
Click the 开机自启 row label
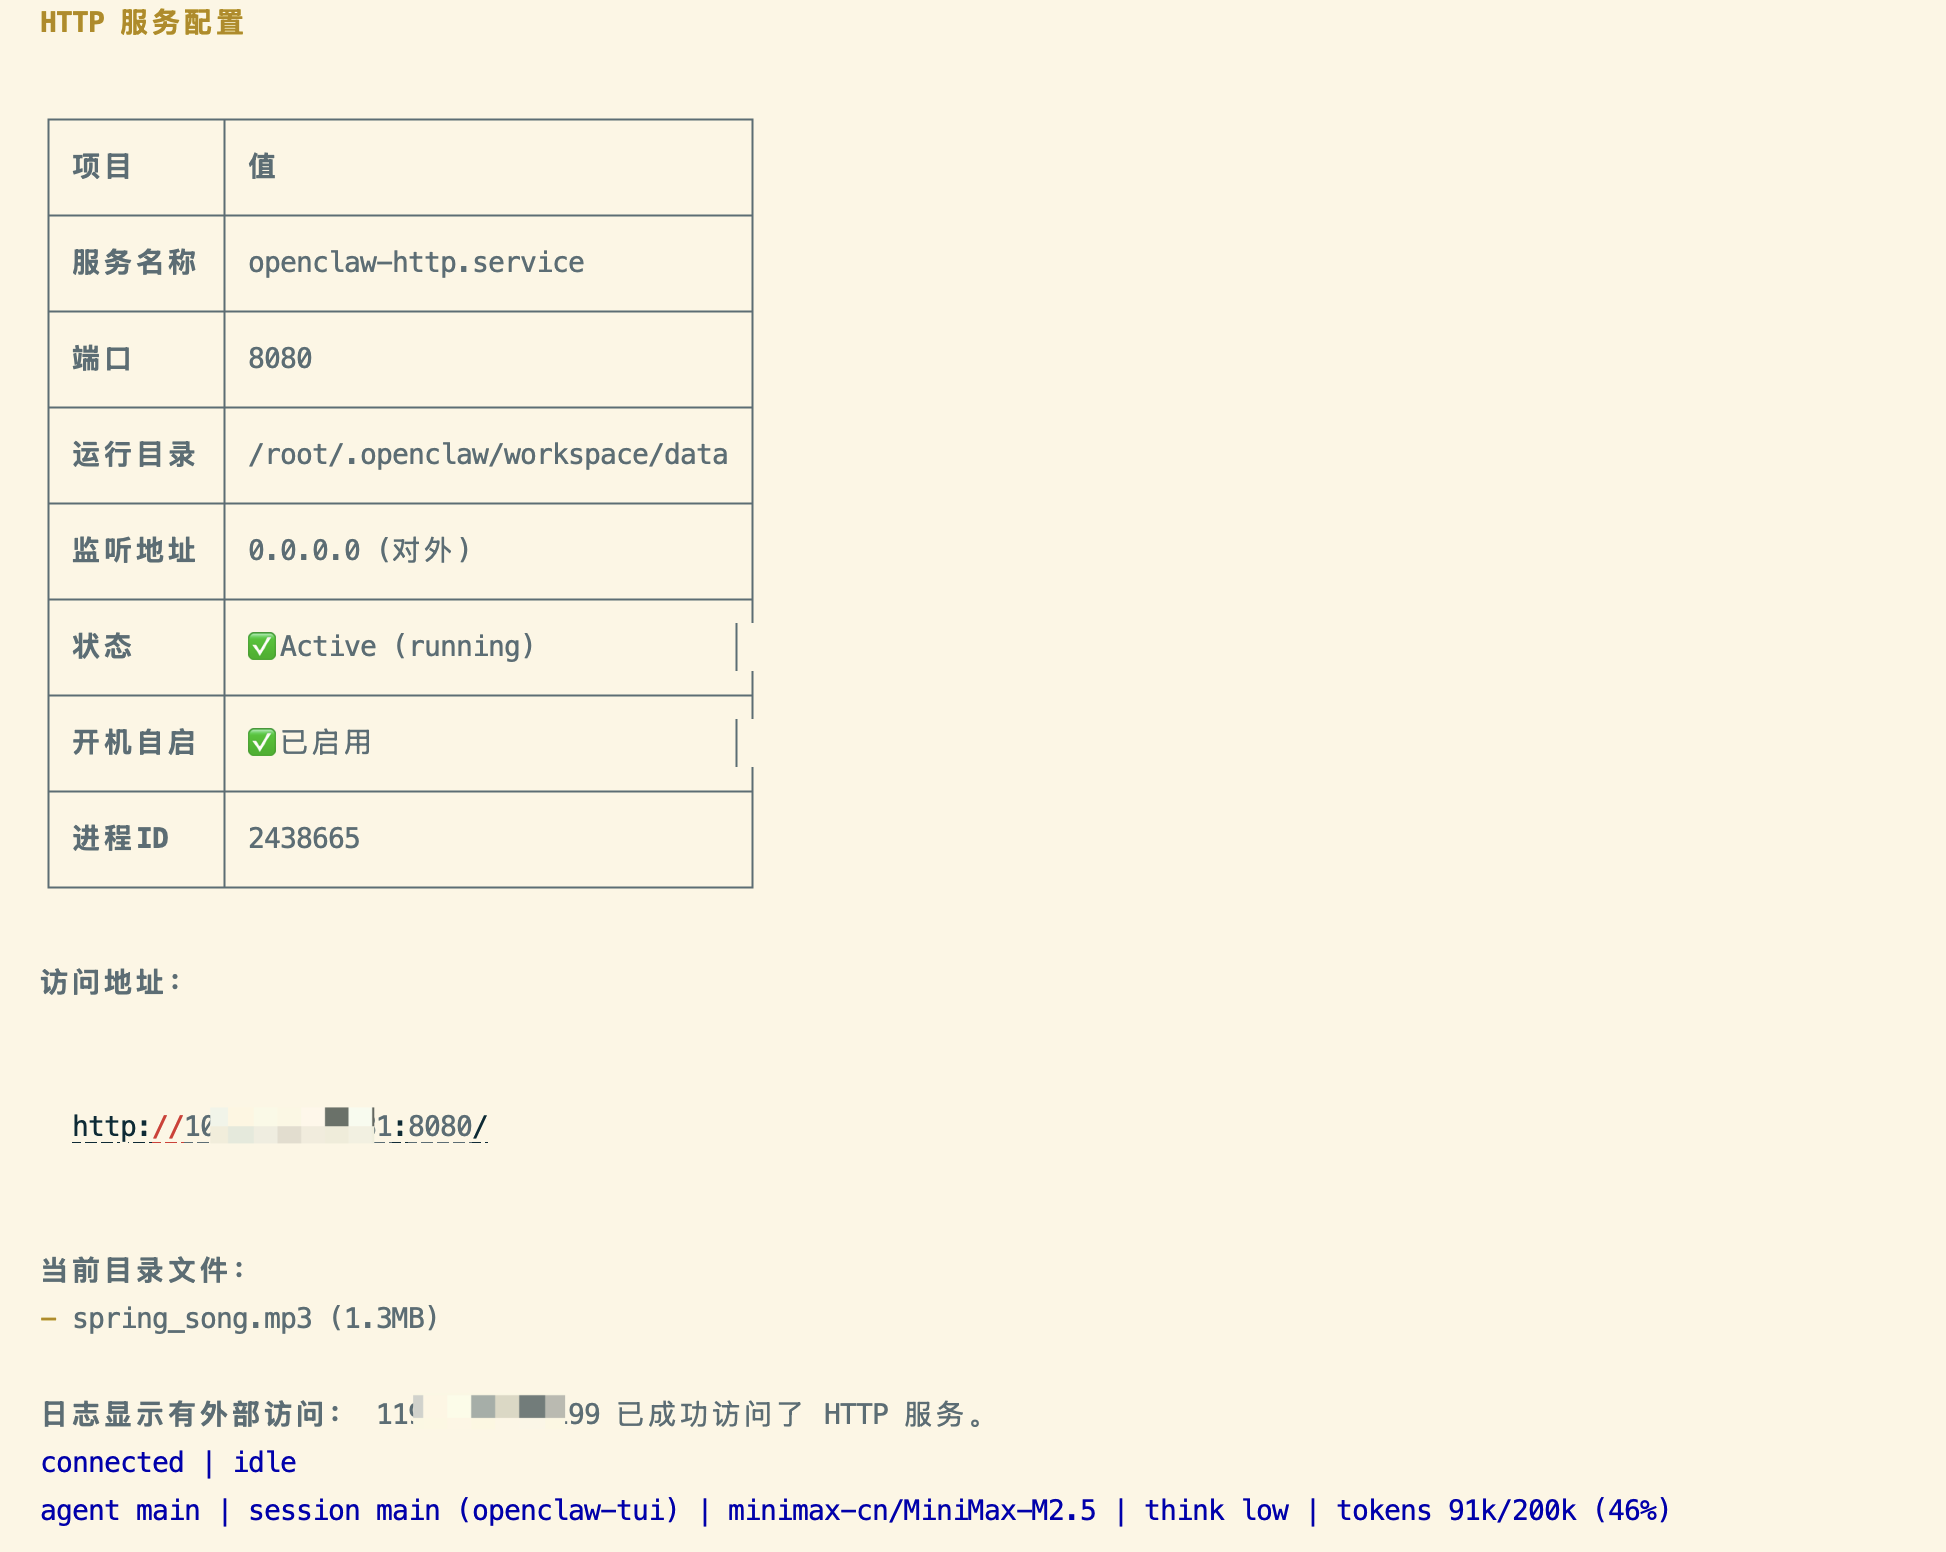coord(134,742)
